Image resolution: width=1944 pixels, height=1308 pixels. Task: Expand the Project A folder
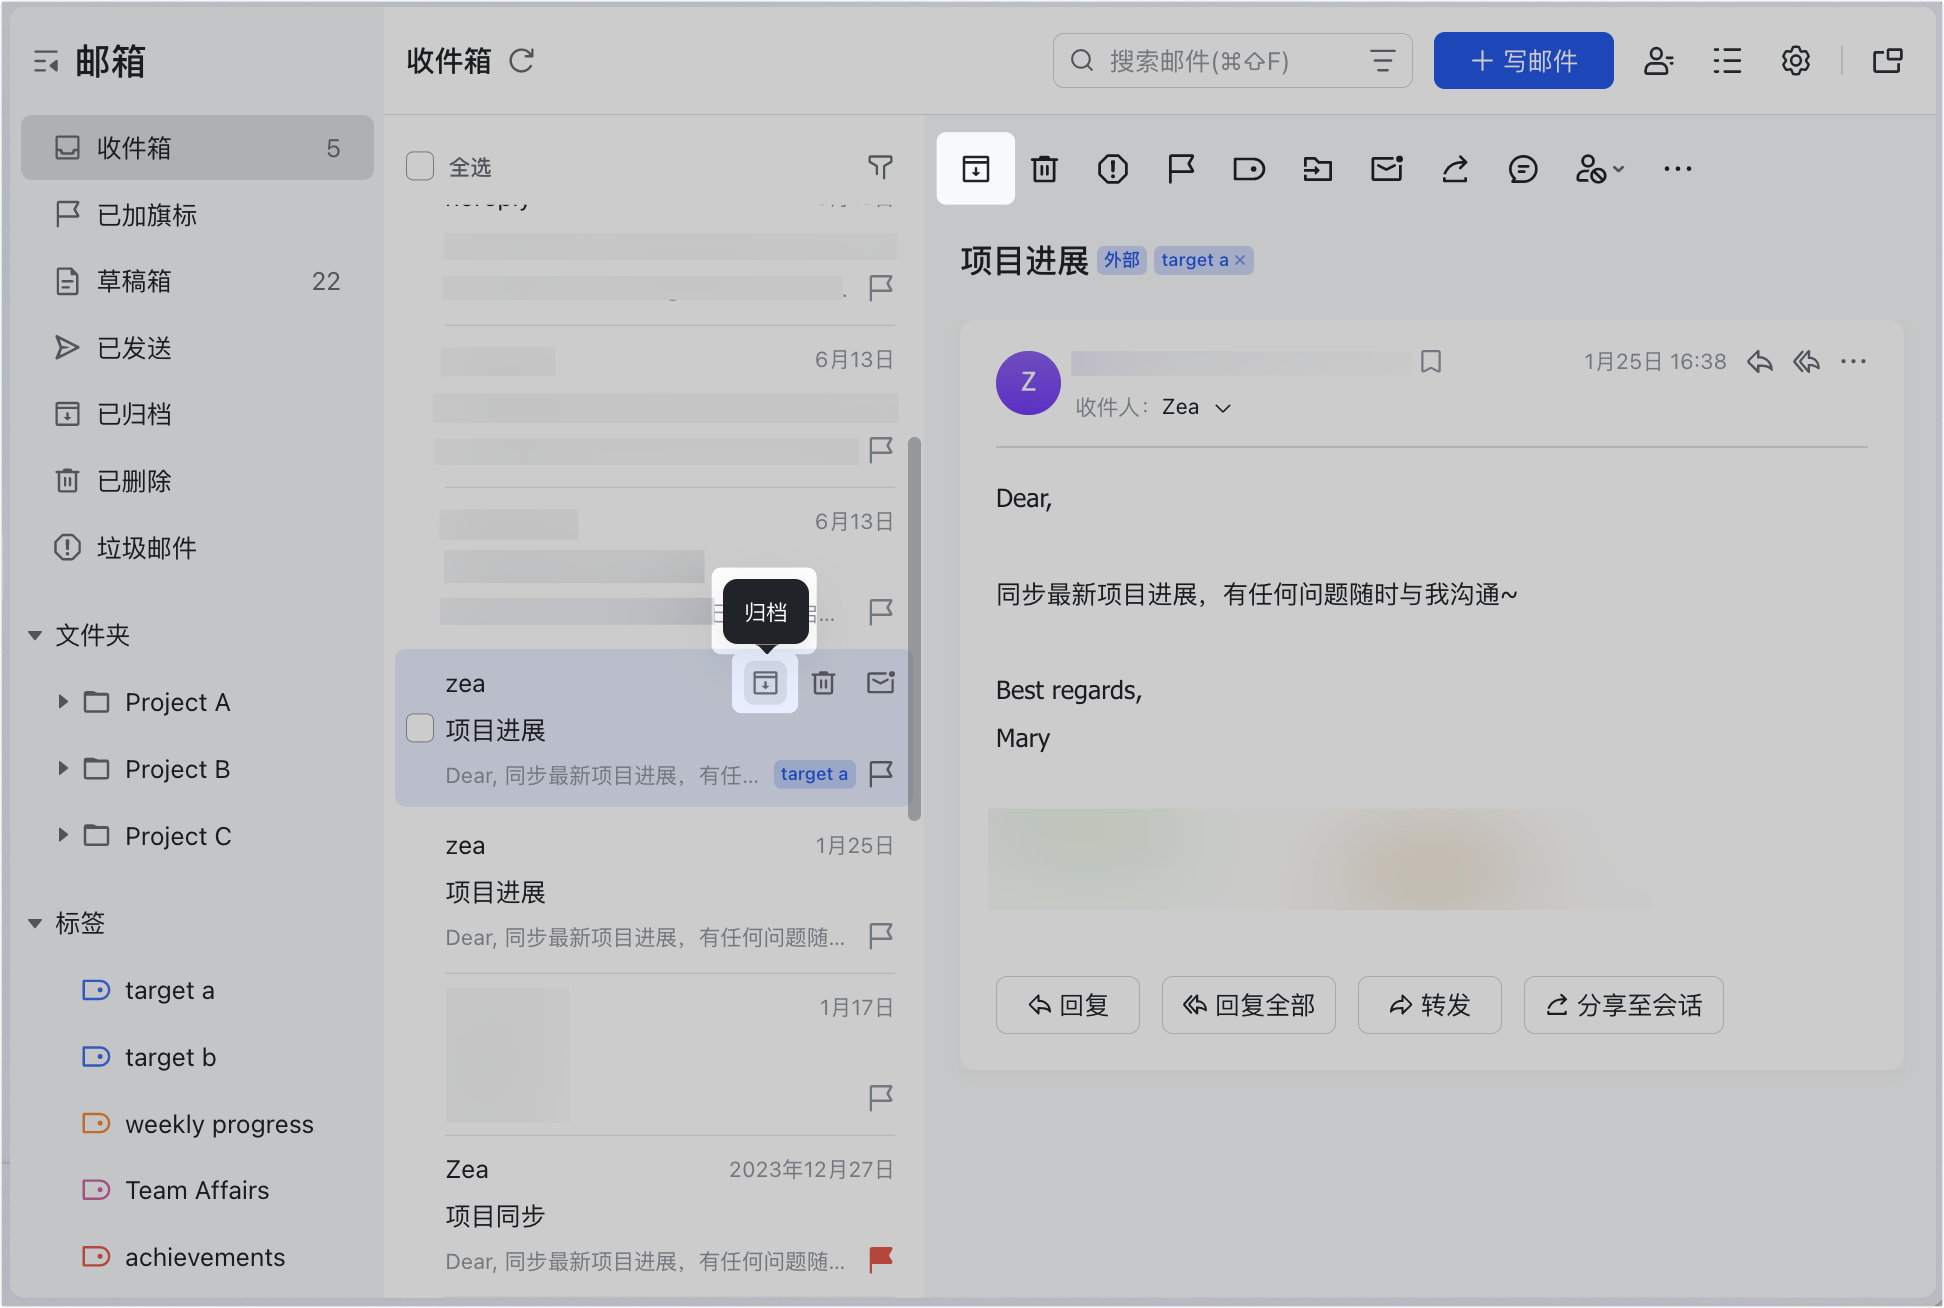pyautogui.click(x=63, y=702)
